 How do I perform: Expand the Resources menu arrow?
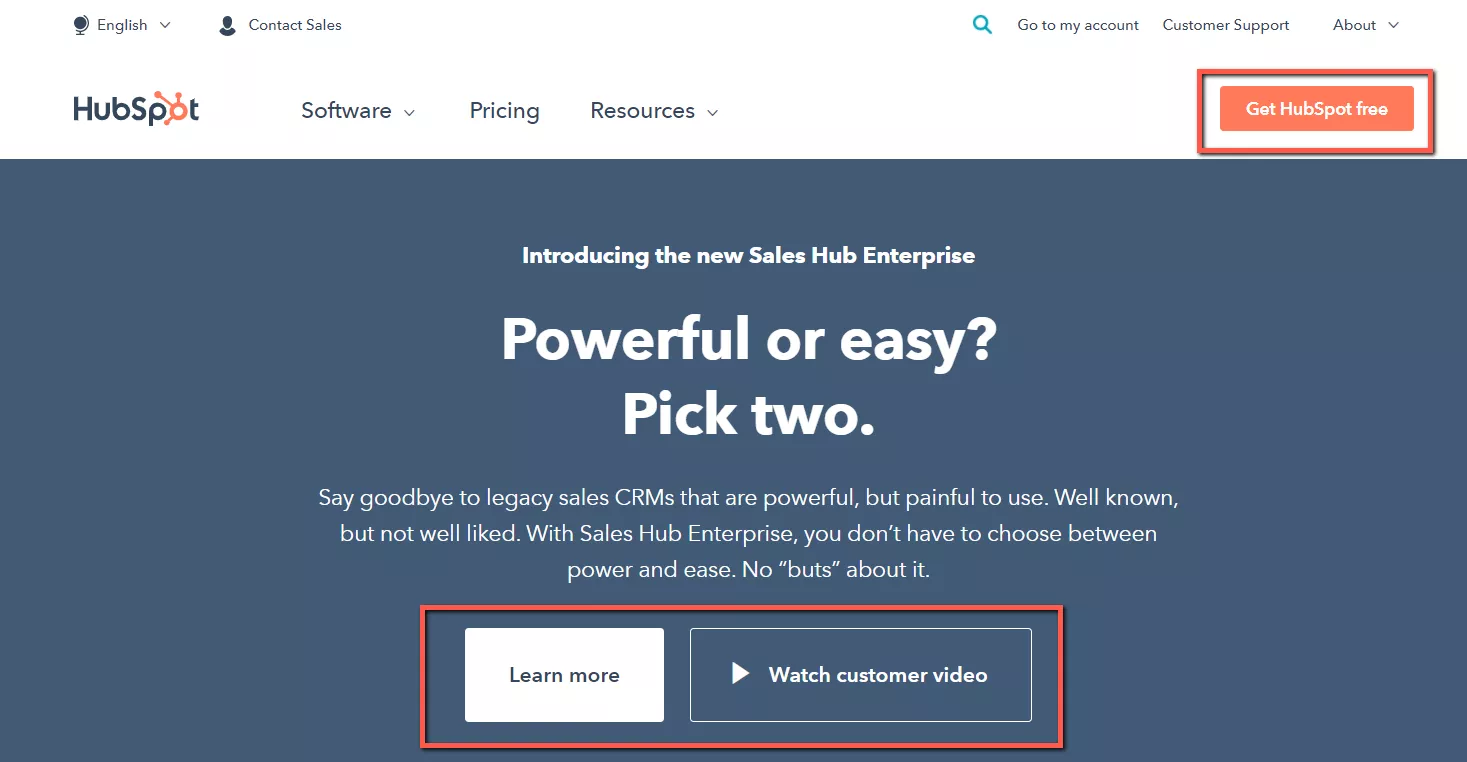coord(713,112)
